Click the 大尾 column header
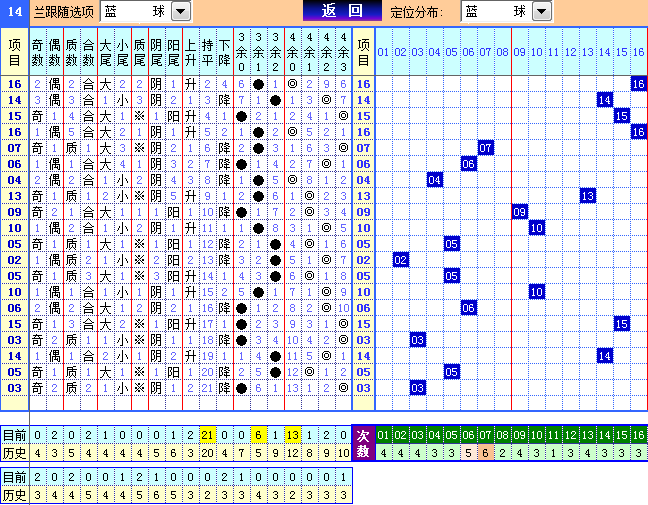The width and height of the screenshot is (648, 505). point(105,52)
